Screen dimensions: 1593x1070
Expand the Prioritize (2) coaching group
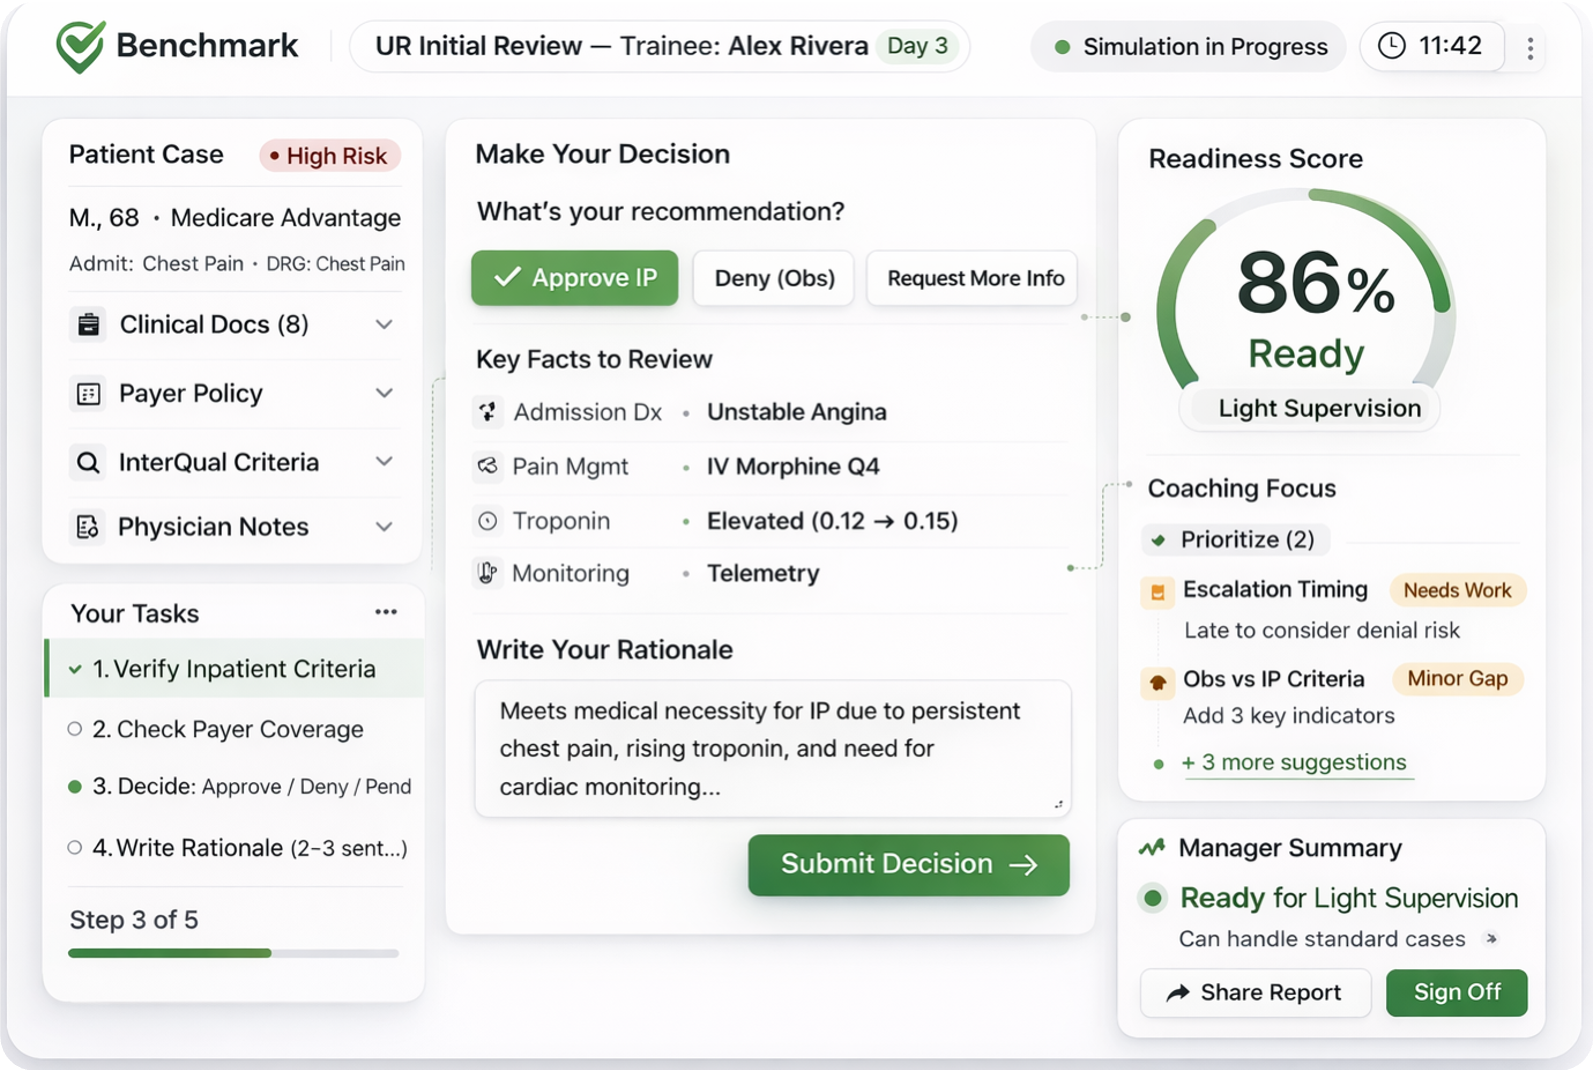coord(1236,540)
